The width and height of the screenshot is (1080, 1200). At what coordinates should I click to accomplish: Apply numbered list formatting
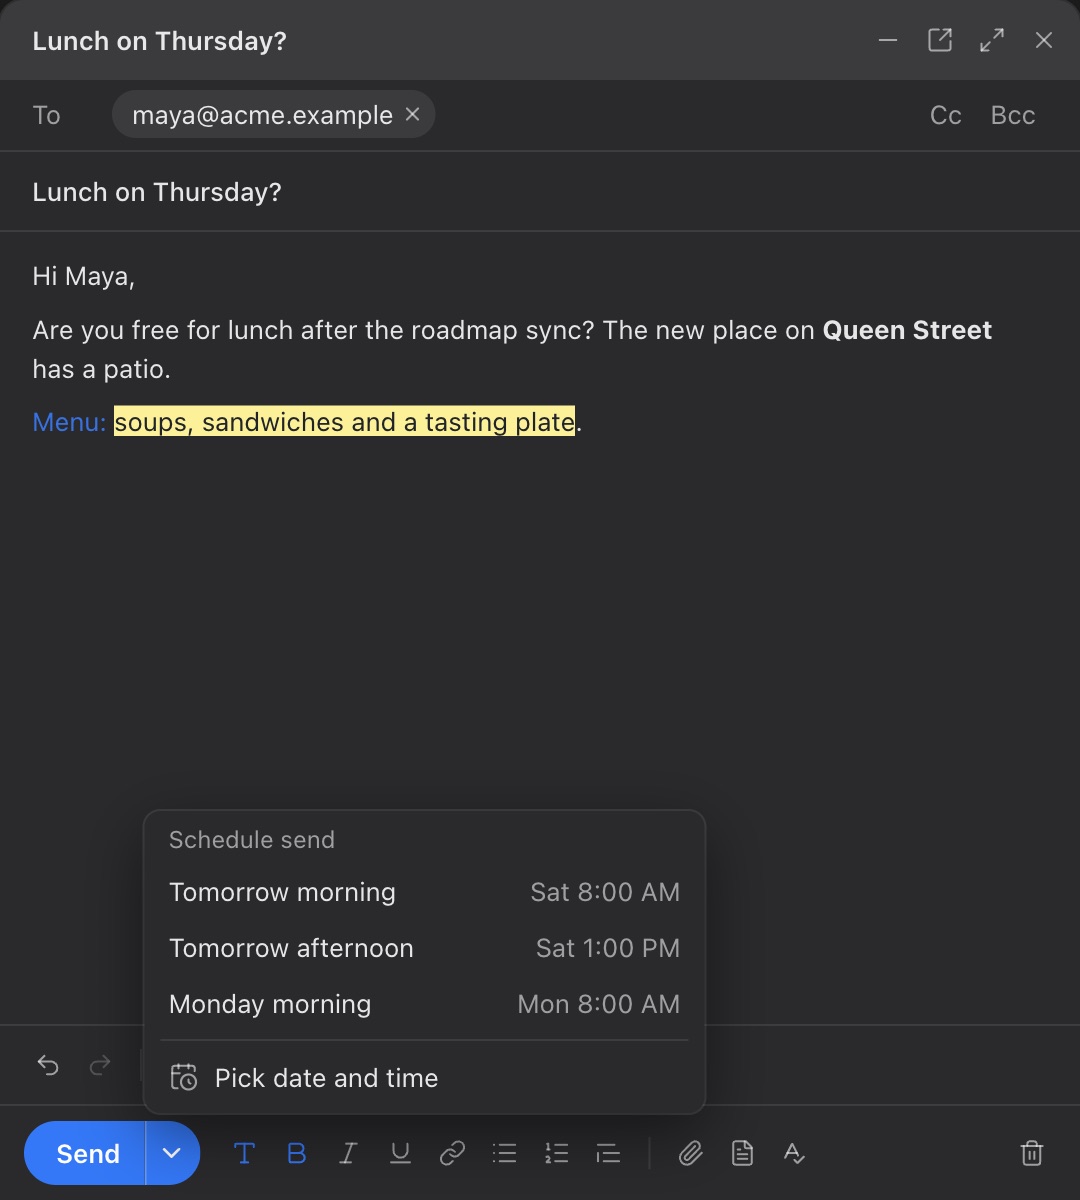[556, 1154]
